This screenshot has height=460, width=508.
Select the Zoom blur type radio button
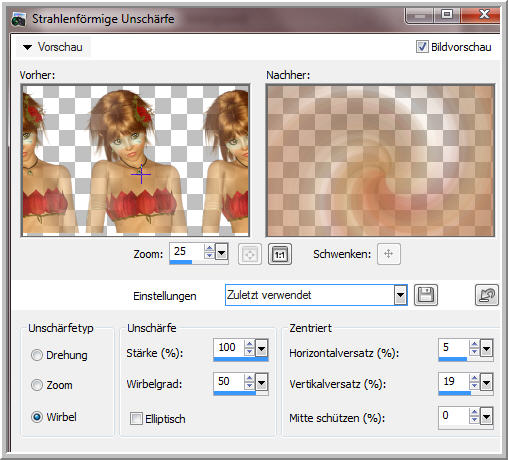[37, 385]
